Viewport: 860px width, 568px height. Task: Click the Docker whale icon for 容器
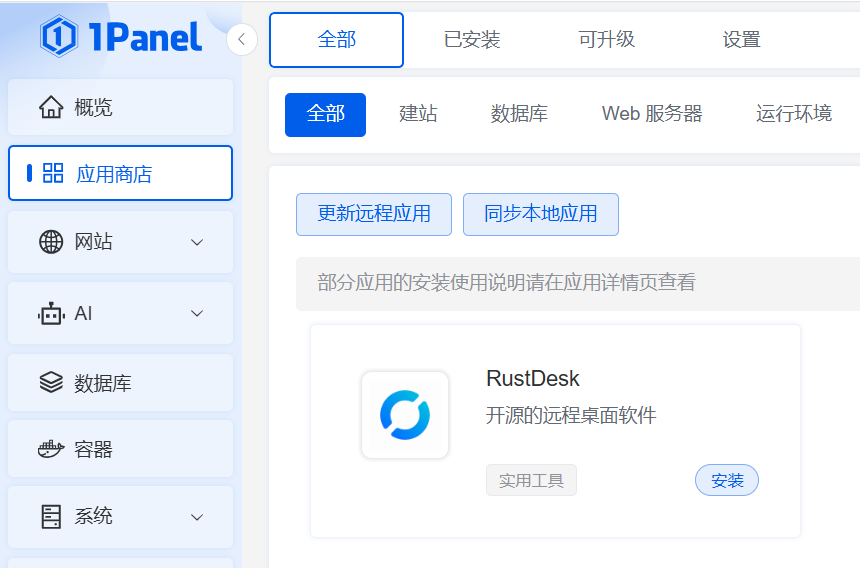51,449
